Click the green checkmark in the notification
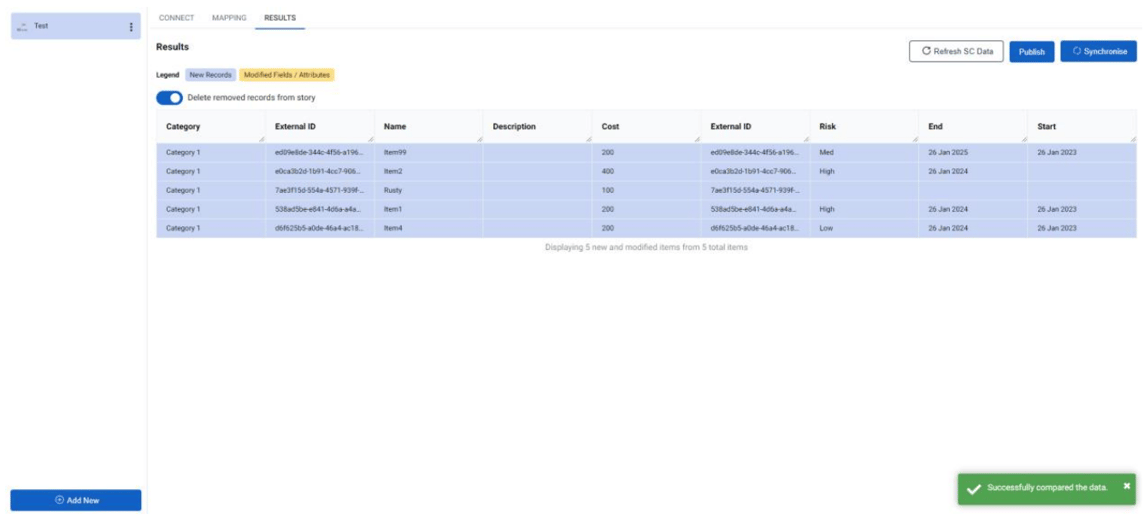This screenshot has width=1144, height=519. (973, 488)
